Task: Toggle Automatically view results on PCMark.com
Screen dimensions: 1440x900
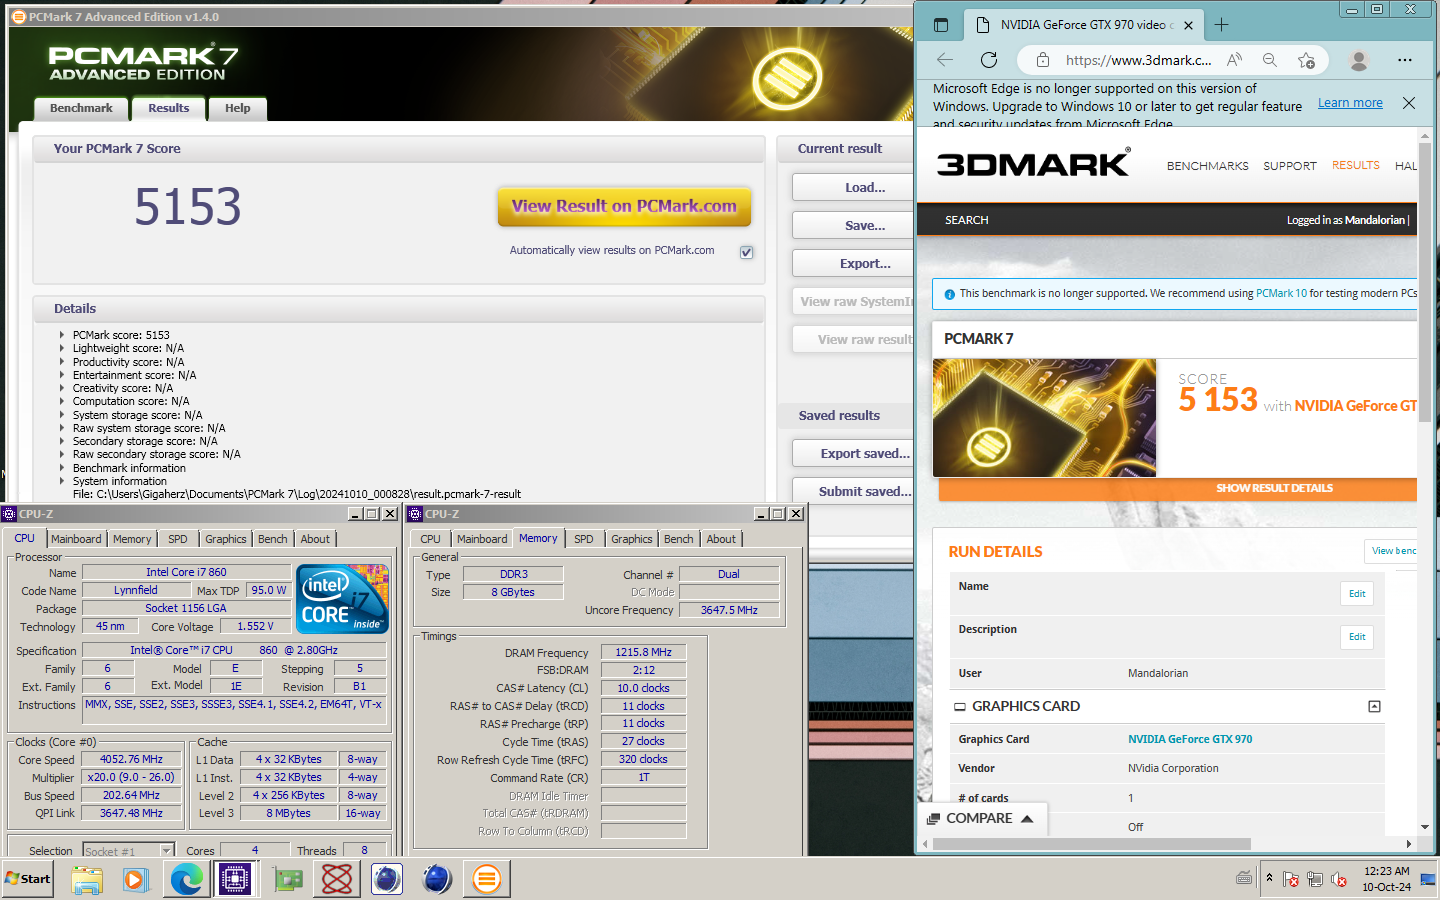Action: (x=746, y=252)
